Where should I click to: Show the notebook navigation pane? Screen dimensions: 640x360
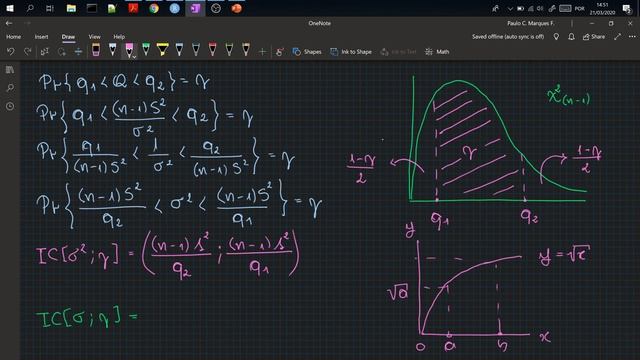pos(10,70)
